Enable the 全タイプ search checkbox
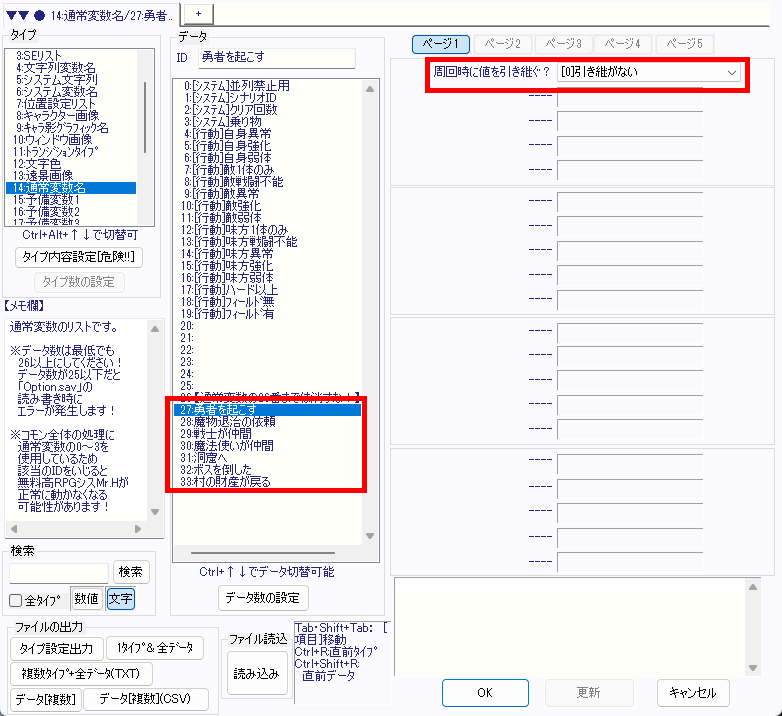 tap(16, 600)
